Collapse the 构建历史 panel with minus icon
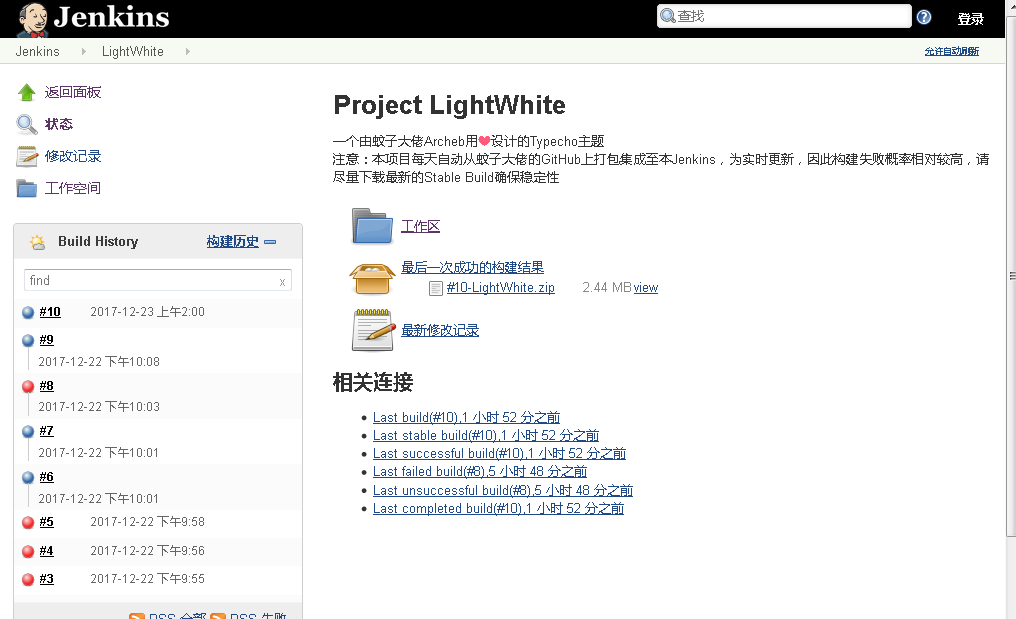This screenshot has height=619, width=1016. pyautogui.click(x=270, y=242)
